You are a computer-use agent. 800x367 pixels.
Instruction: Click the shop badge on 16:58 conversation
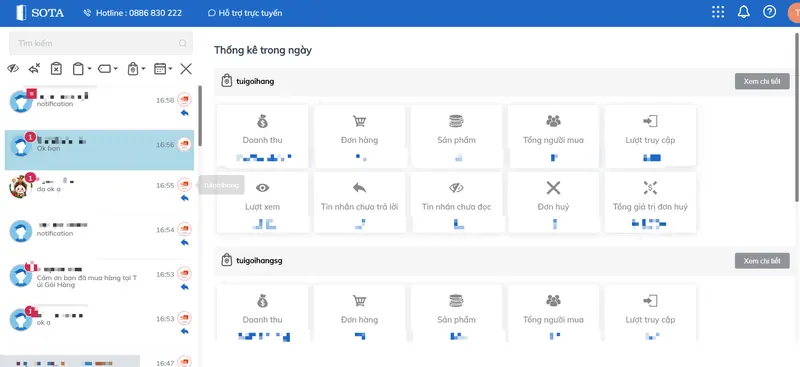pyautogui.click(x=184, y=100)
